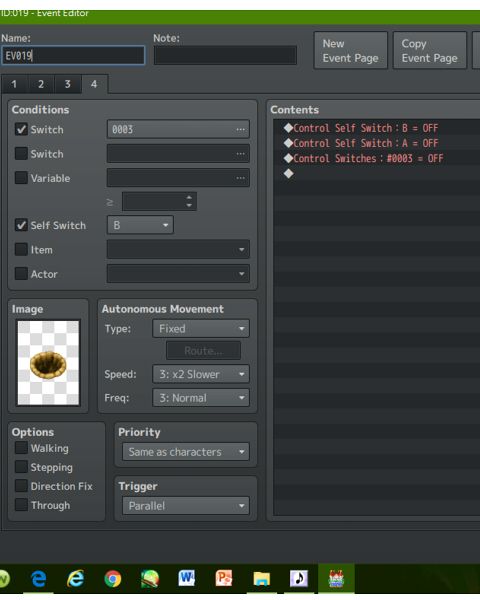The image size is (480, 600).
Task: Expand the Priority dropdown Same as characters
Action: (x=186, y=452)
